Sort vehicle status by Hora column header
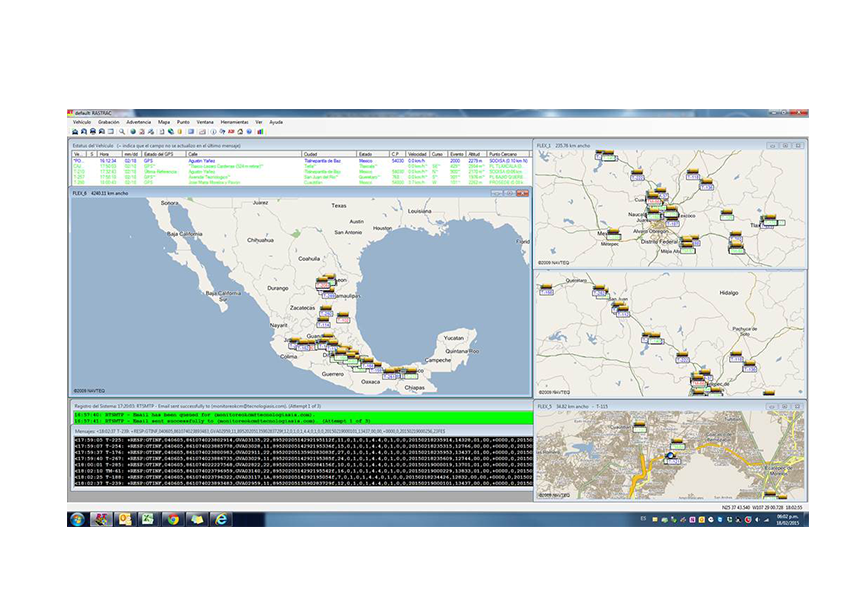This screenshot has height=600, width=843. [x=110, y=154]
